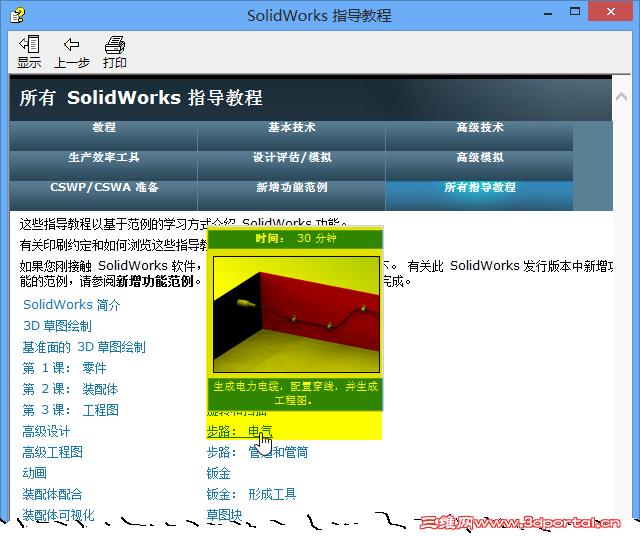The height and width of the screenshot is (536, 640).
Task: Open the 教程 tab
Action: pos(104,136)
